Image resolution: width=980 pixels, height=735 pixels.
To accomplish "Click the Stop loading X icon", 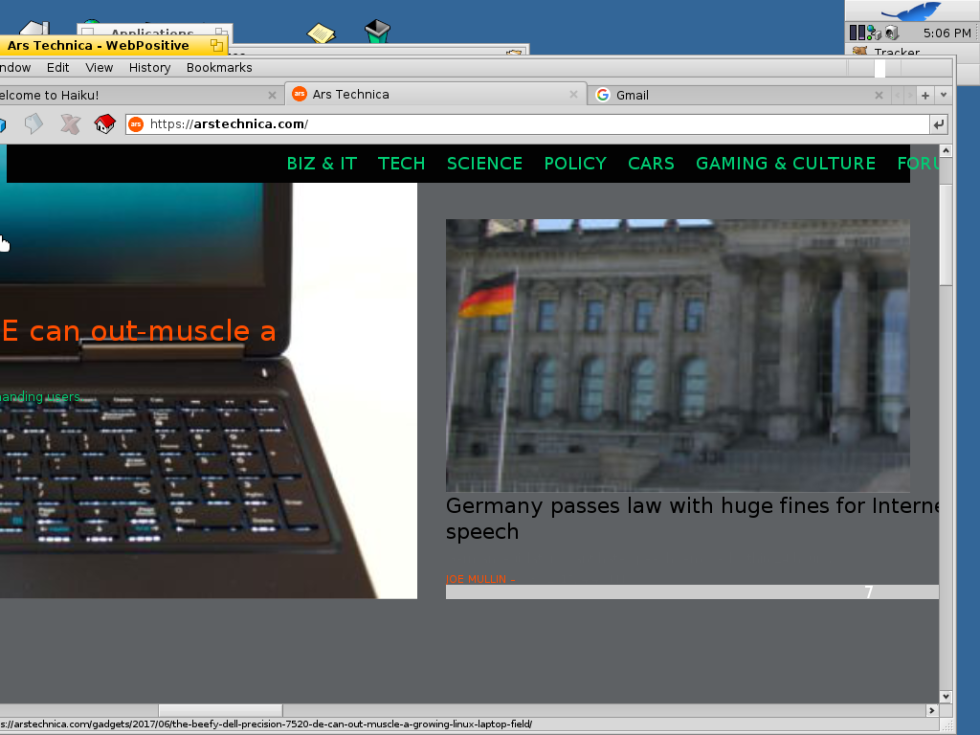I will click(68, 124).
